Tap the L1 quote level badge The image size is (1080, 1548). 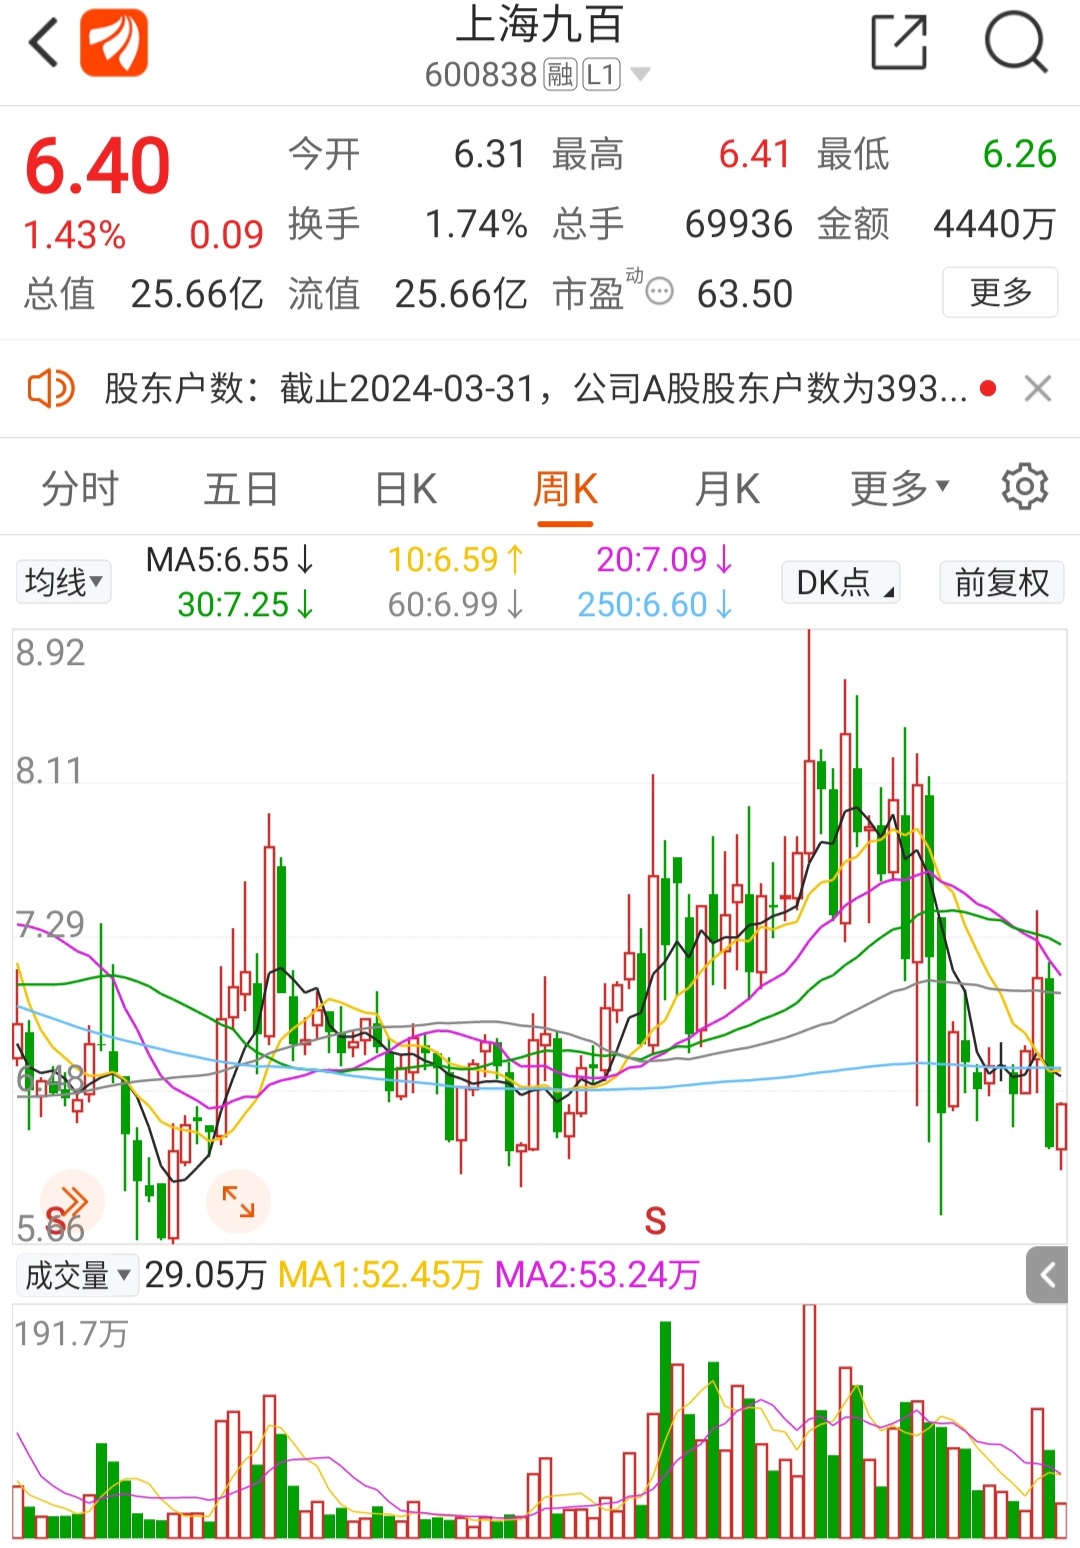601,74
